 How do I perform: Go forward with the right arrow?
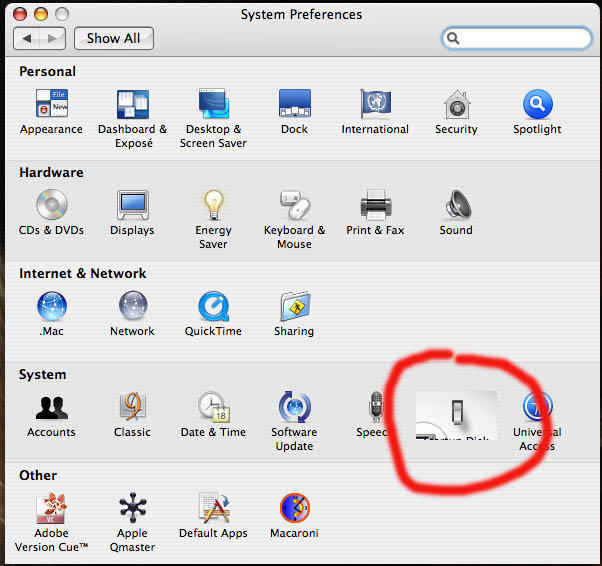pyautogui.click(x=53, y=38)
